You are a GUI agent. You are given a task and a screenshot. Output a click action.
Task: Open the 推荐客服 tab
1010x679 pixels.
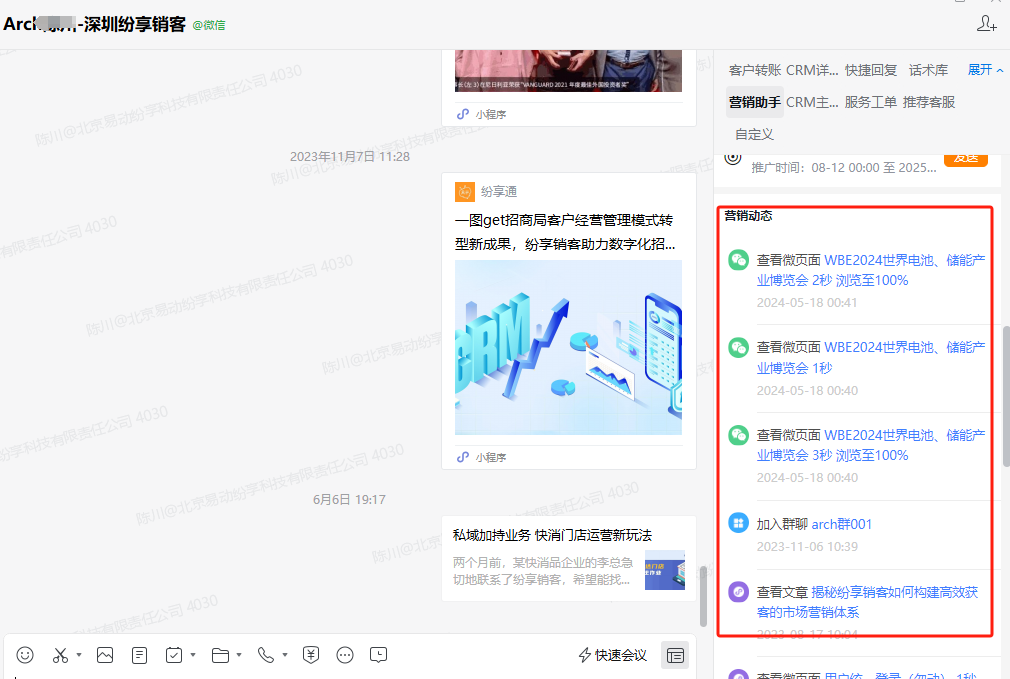coord(929,102)
